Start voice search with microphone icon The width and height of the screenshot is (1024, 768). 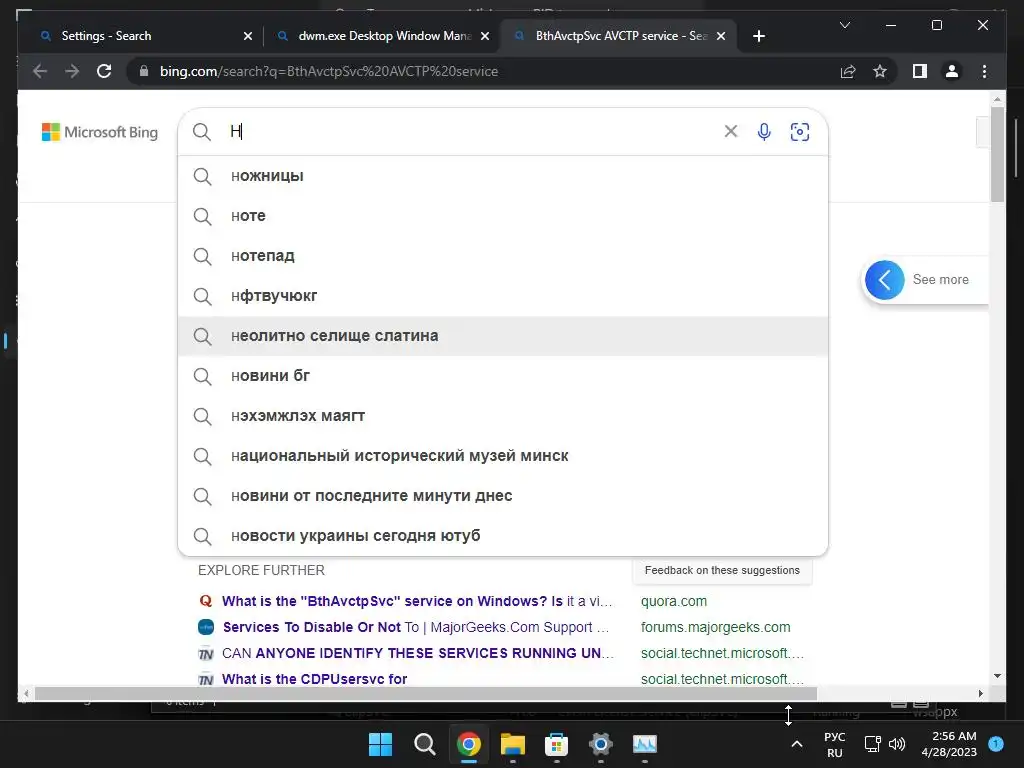coord(763,131)
